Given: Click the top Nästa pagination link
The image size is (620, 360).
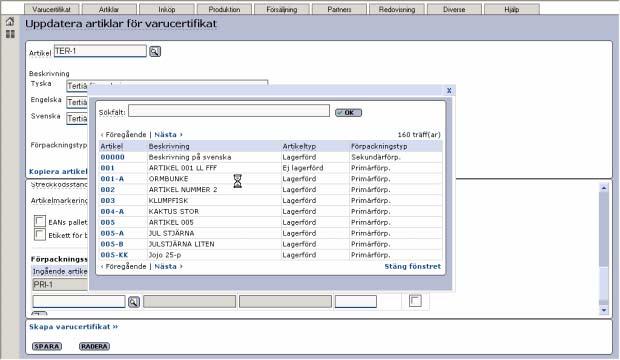Looking at the screenshot, I should pyautogui.click(x=168, y=135).
